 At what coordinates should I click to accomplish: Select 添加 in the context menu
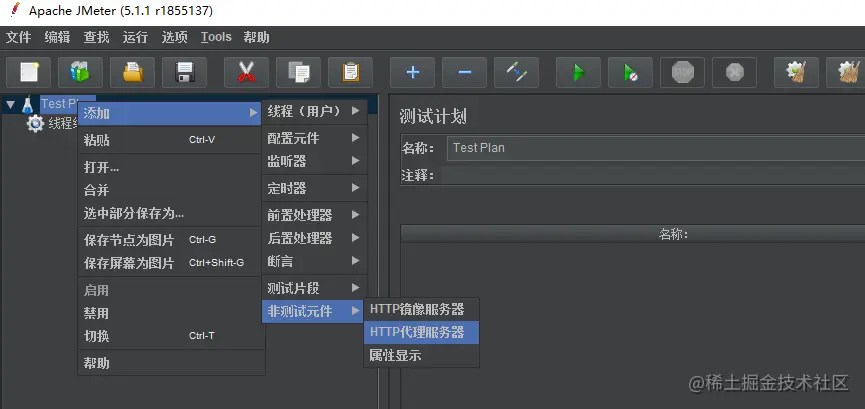[170, 114]
